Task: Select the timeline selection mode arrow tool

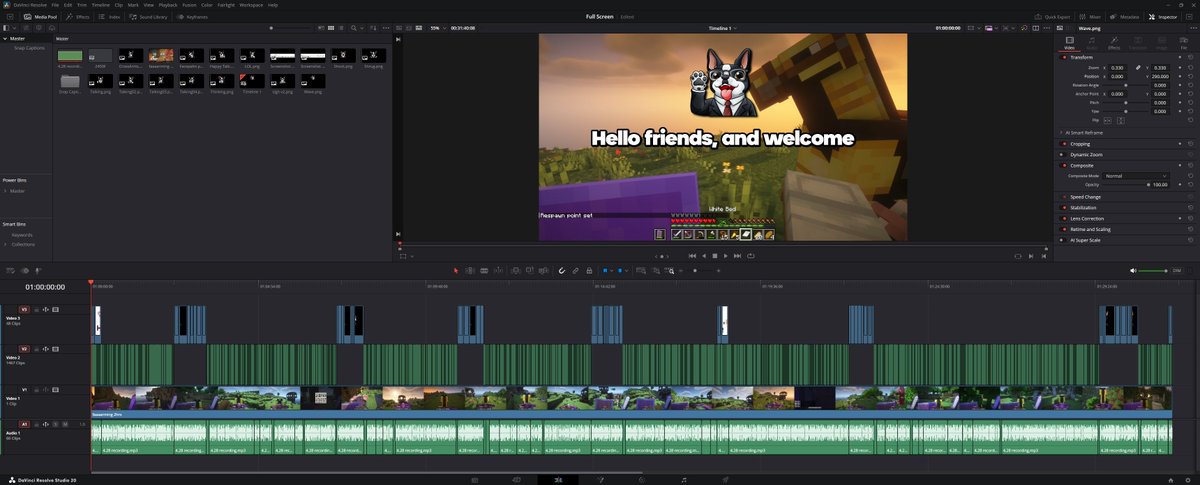Action: (x=456, y=270)
